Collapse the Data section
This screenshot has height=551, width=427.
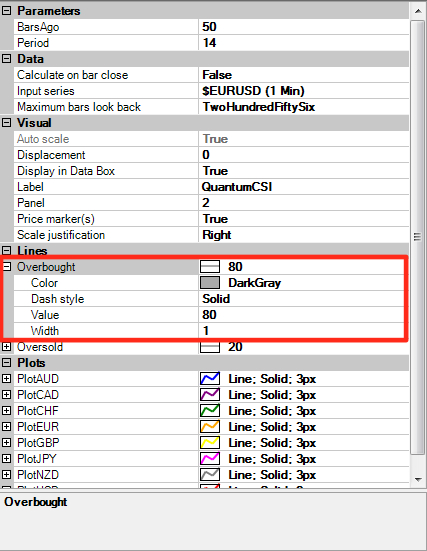pos(6,59)
